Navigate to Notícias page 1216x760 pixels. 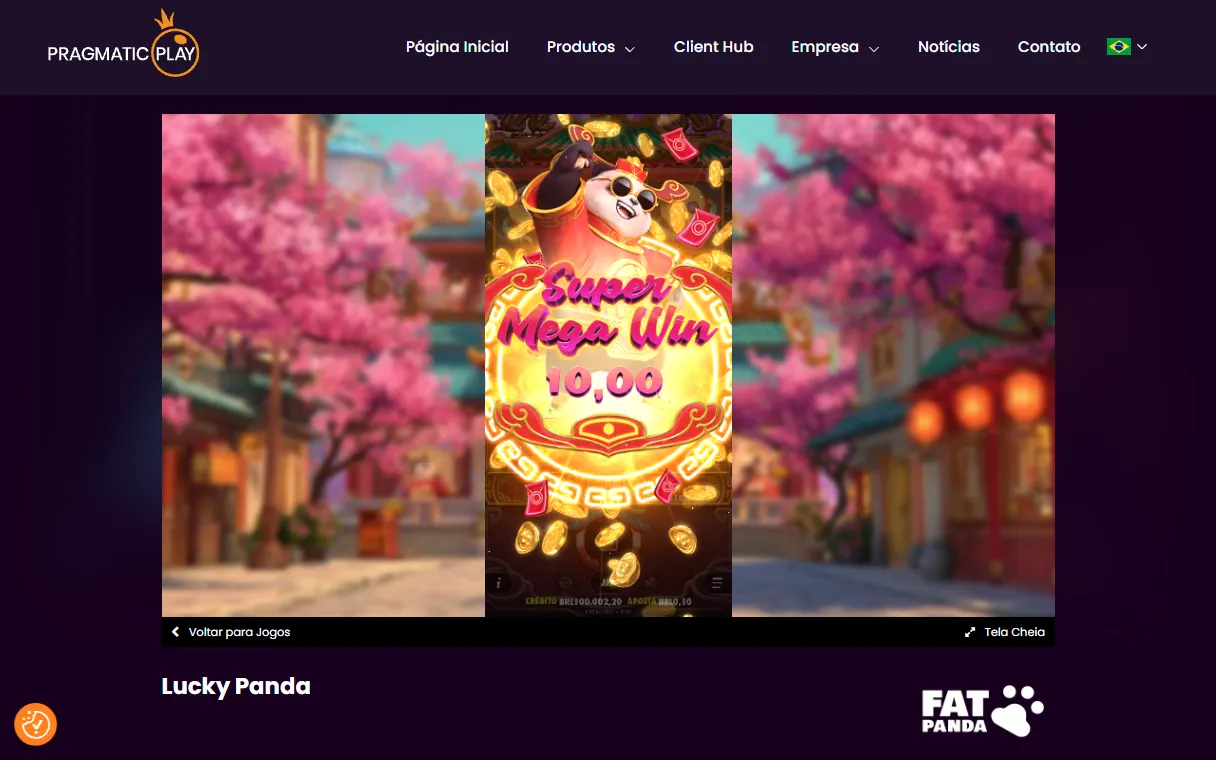948,47
